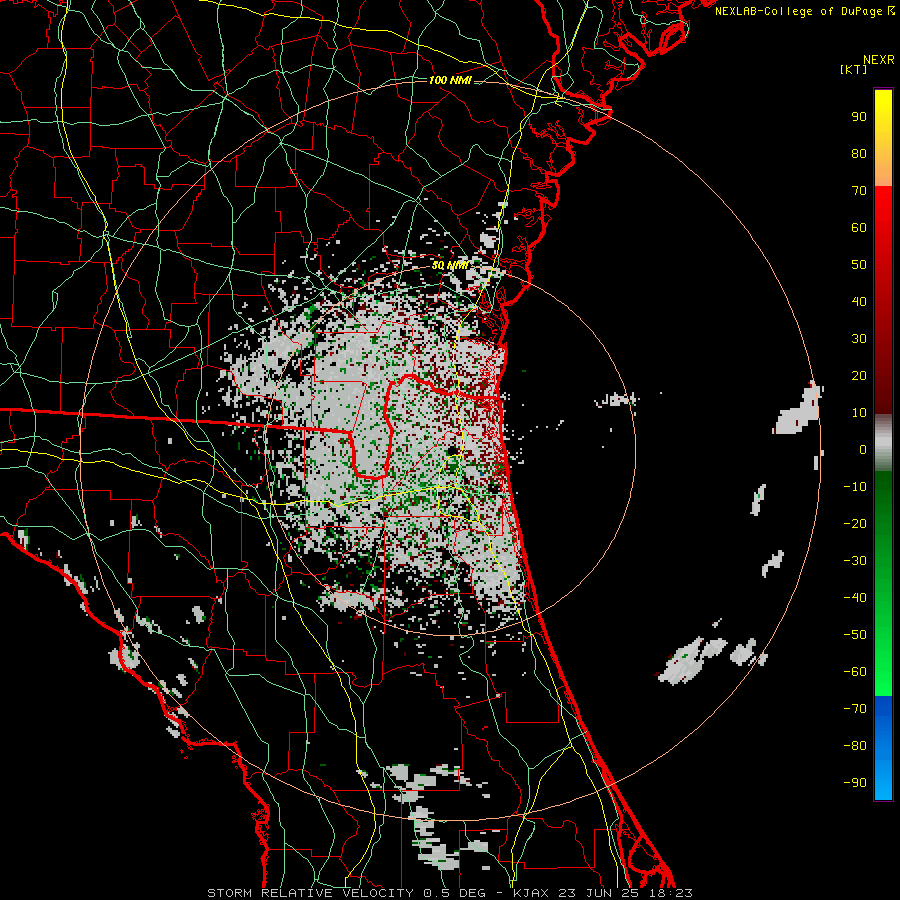Click the -70 value on velocity scale
Screen dimensions: 900x900
855,709
